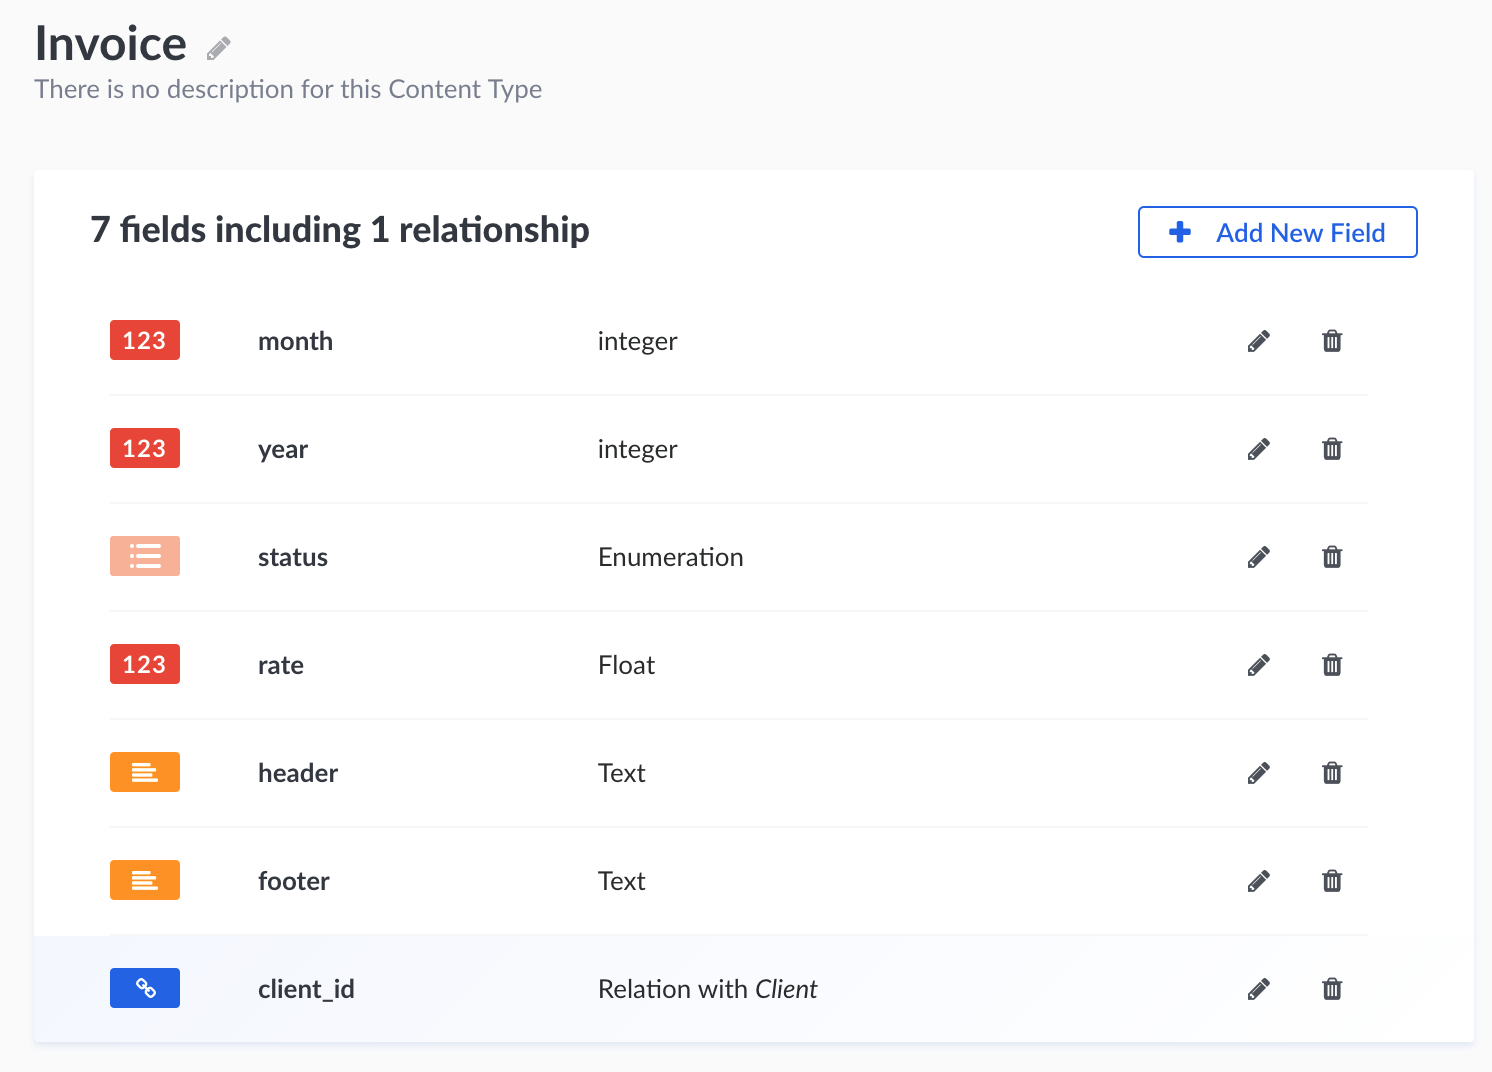The width and height of the screenshot is (1492, 1072).
Task: Click the blue relation link icon
Action: click(145, 988)
